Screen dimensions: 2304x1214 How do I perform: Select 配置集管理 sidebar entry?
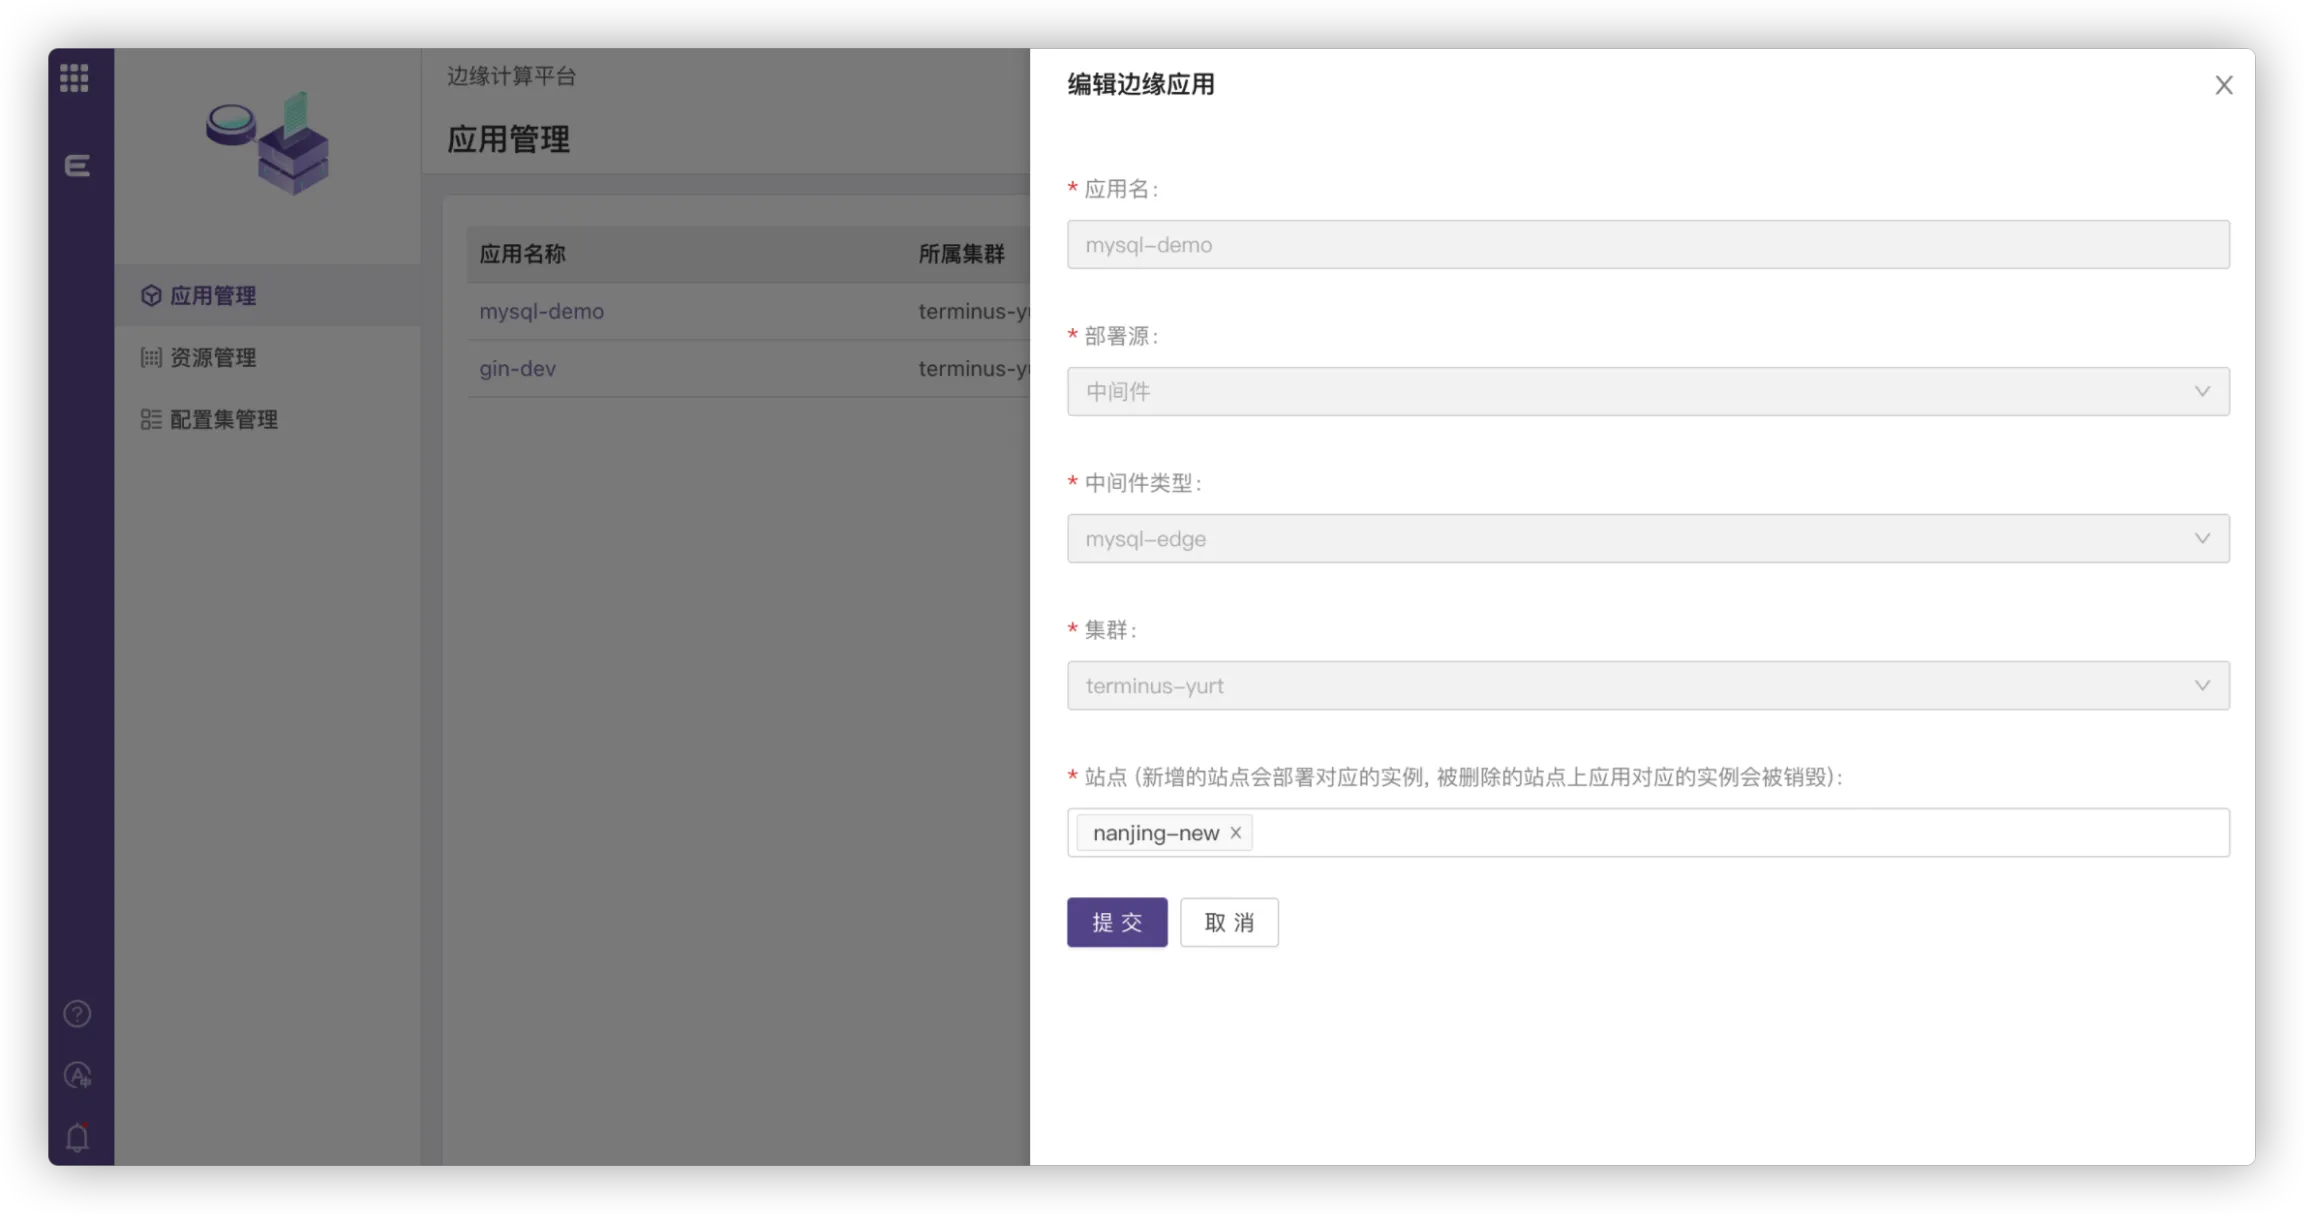tap(223, 420)
